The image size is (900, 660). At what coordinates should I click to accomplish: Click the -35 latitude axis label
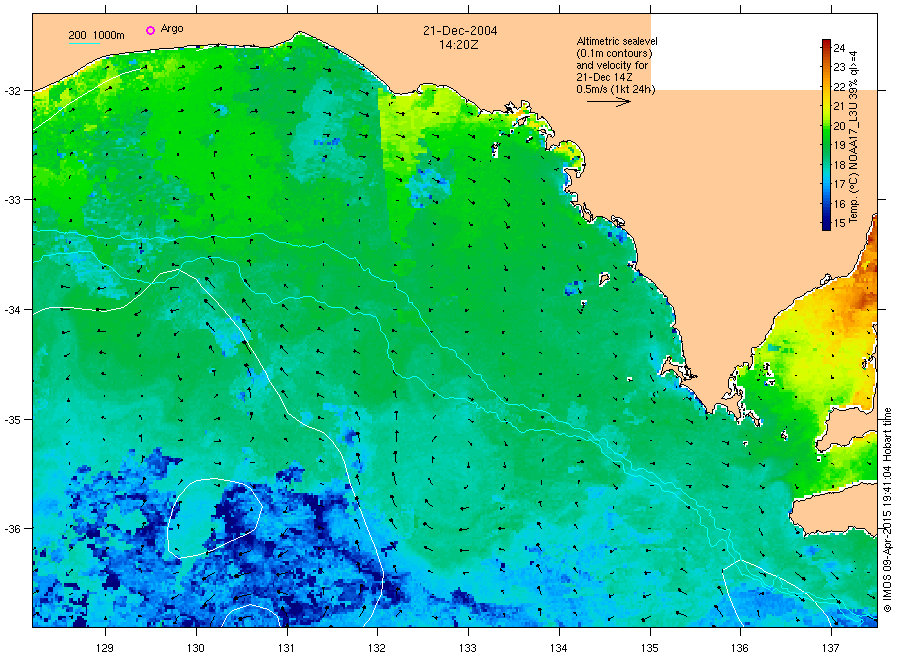point(13,420)
